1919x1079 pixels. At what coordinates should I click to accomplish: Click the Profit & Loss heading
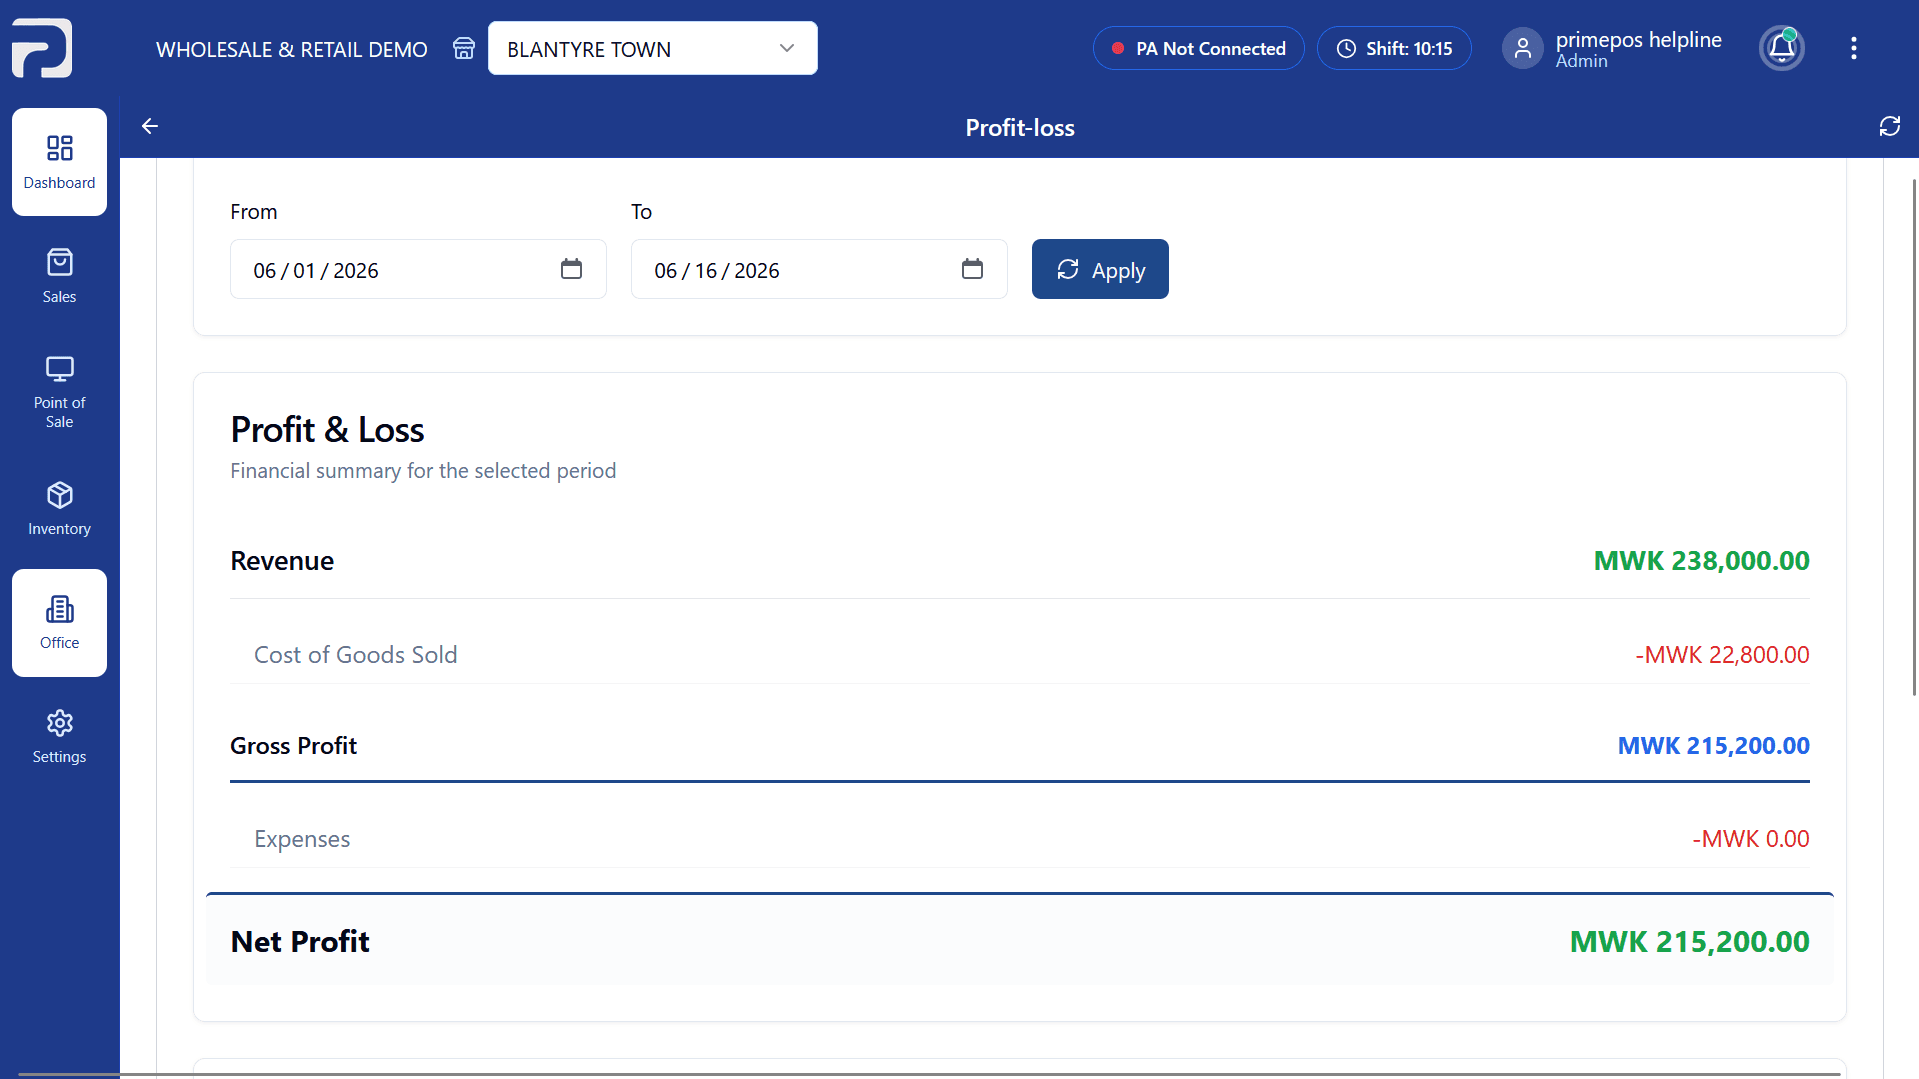click(x=327, y=429)
